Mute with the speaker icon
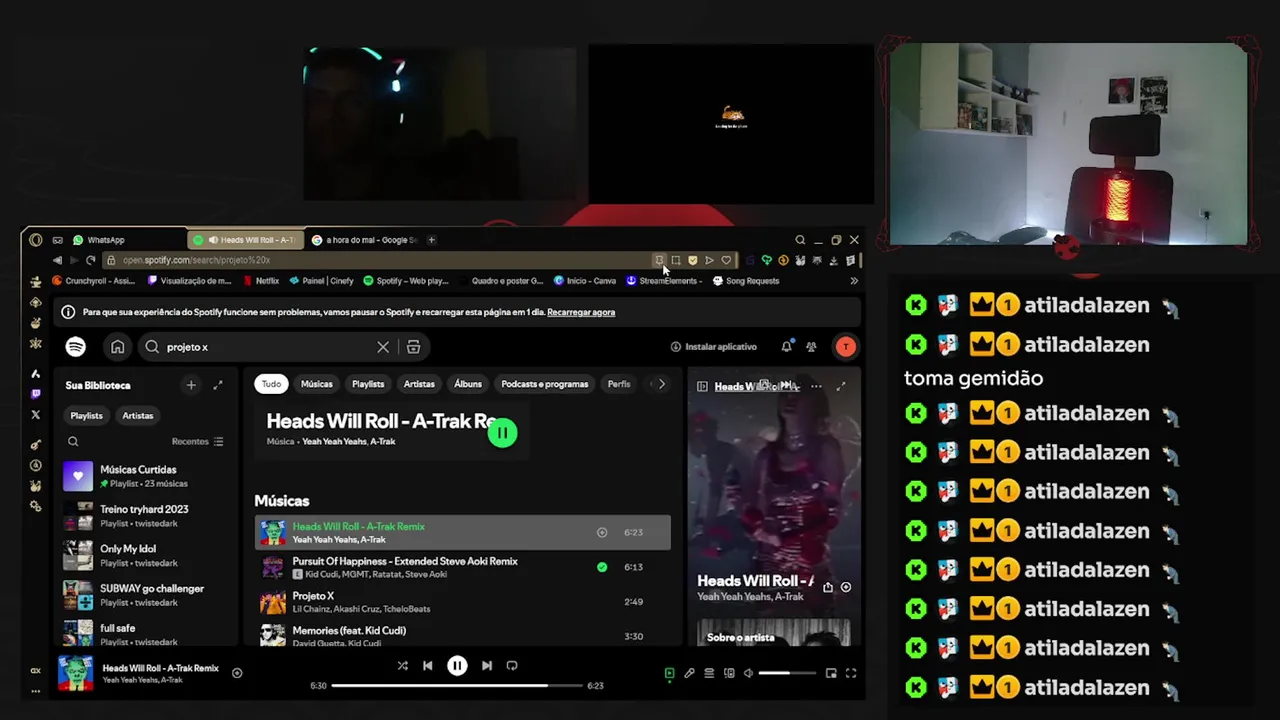This screenshot has height=720, width=1280. [x=748, y=674]
